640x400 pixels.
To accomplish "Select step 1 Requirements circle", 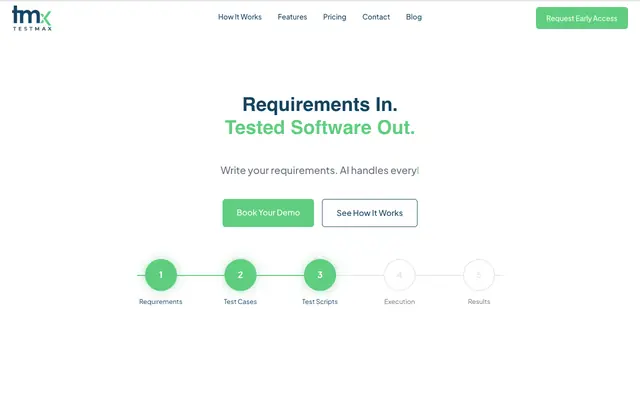I will [x=161, y=275].
